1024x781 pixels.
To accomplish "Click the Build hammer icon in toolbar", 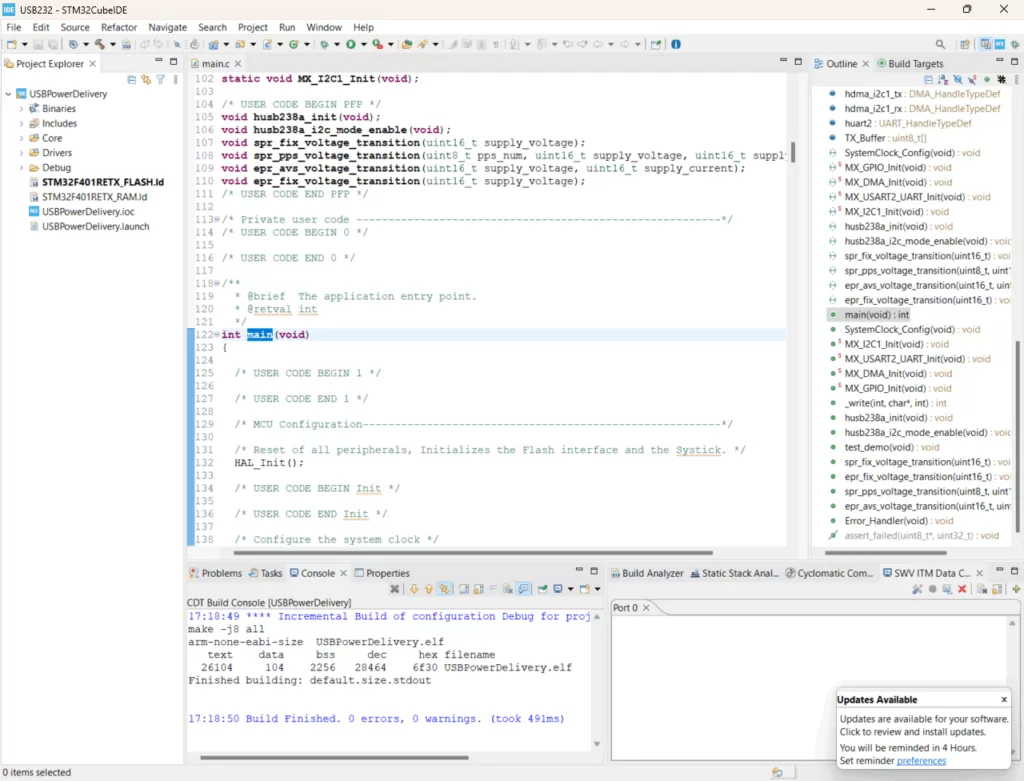I will click(x=99, y=44).
